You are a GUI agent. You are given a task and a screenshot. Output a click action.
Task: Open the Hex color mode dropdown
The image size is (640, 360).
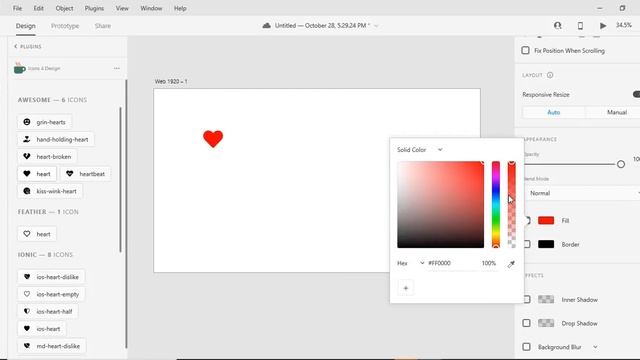click(411, 263)
